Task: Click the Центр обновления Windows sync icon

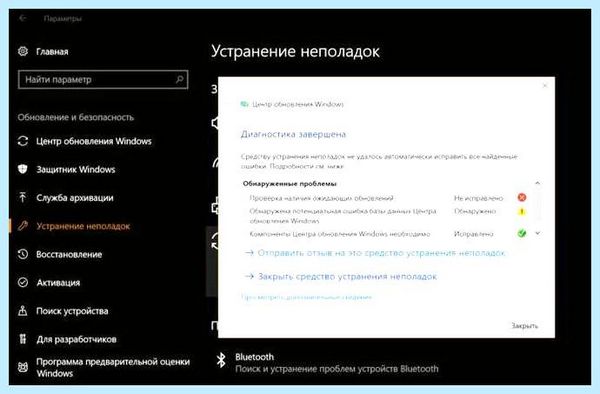Action: 23,141
